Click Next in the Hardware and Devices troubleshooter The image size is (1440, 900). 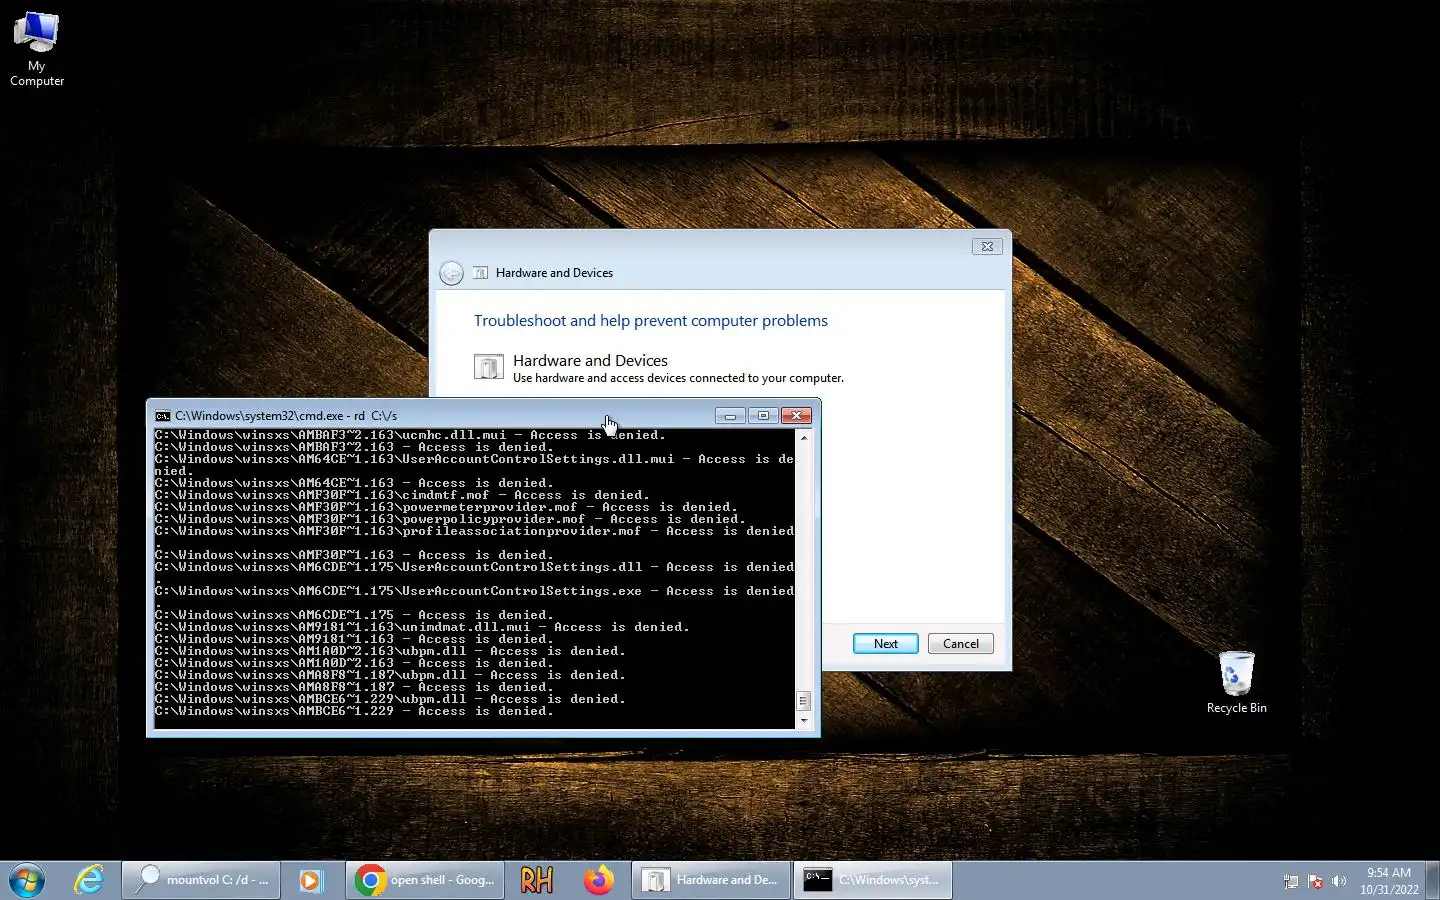[x=886, y=644]
